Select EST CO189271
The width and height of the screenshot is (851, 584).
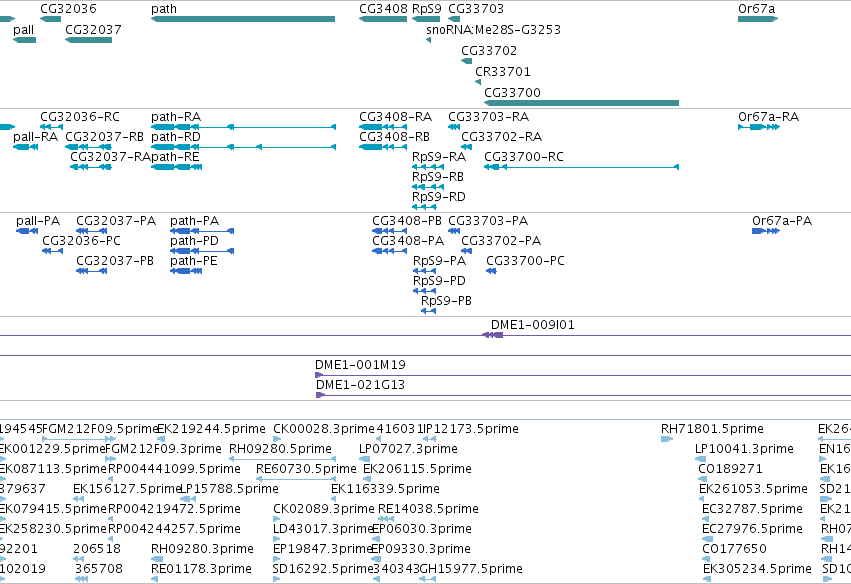(730, 469)
